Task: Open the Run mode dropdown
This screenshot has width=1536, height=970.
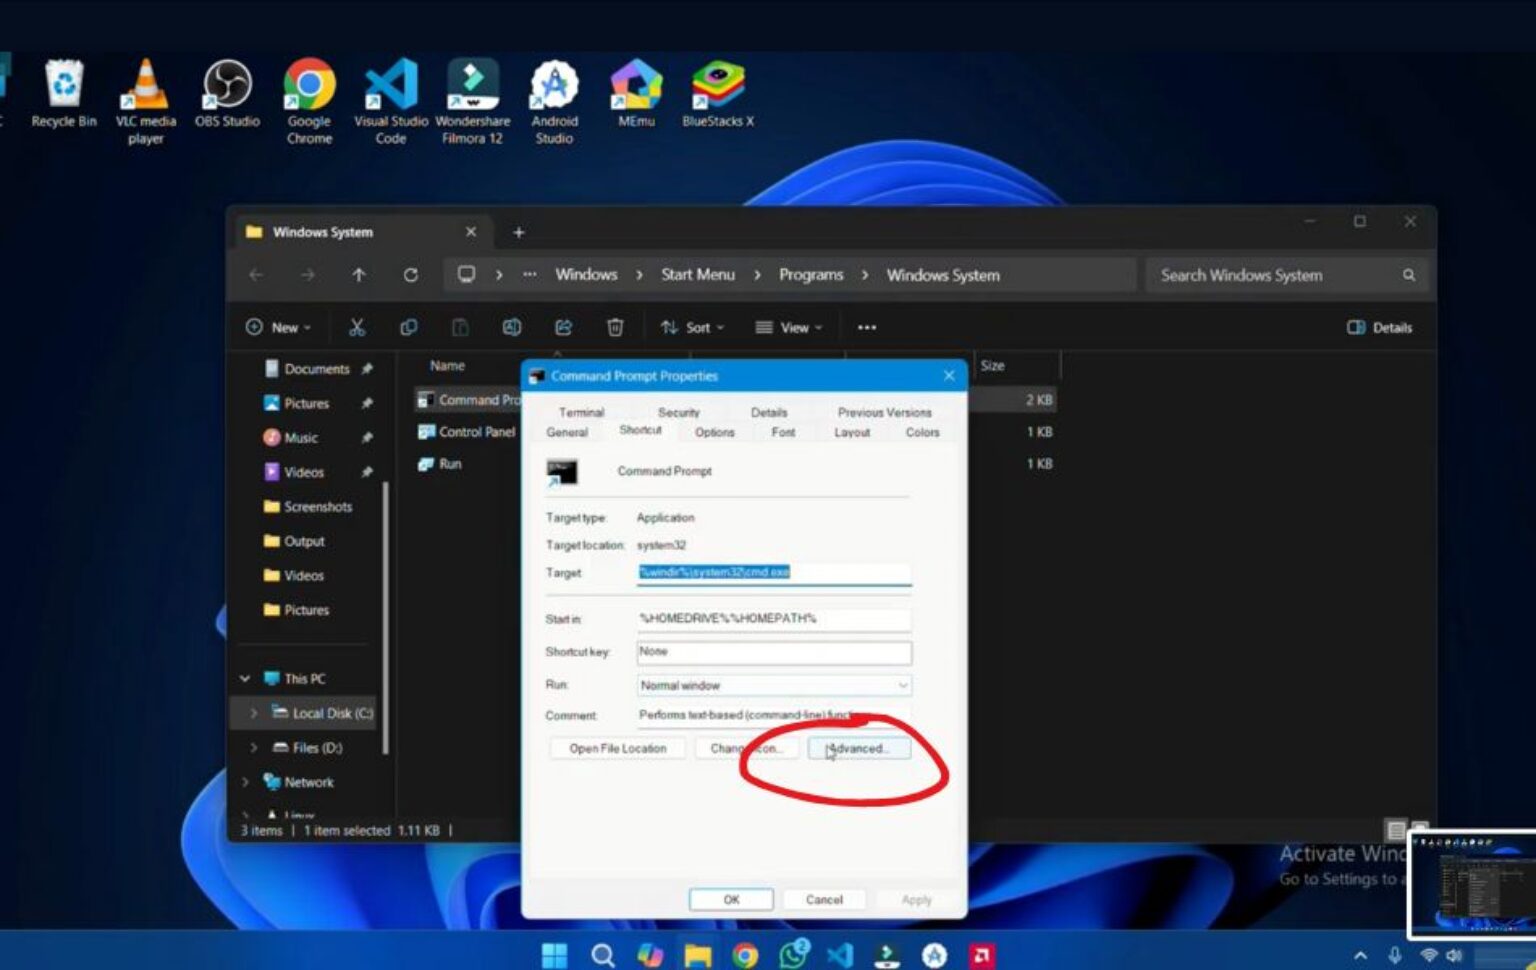Action: tap(901, 685)
